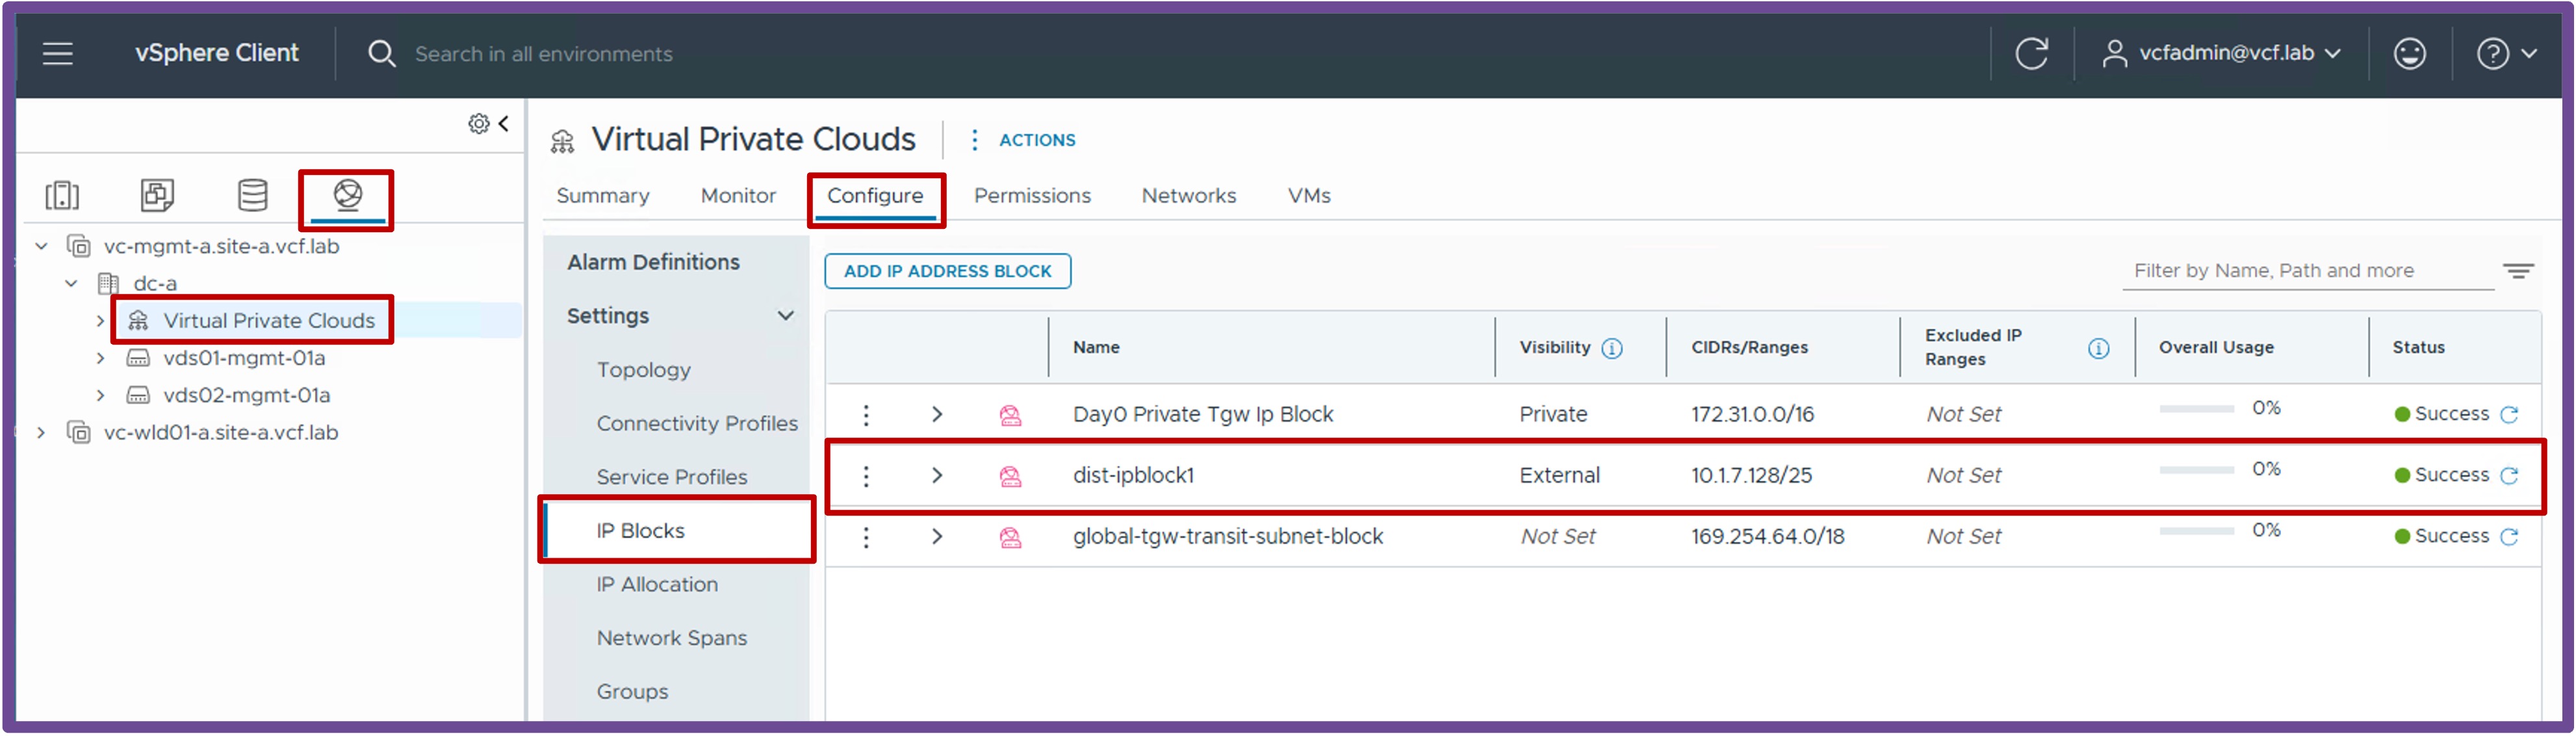The height and width of the screenshot is (736, 2576).
Task: Open the Networks tab
Action: (x=1189, y=196)
